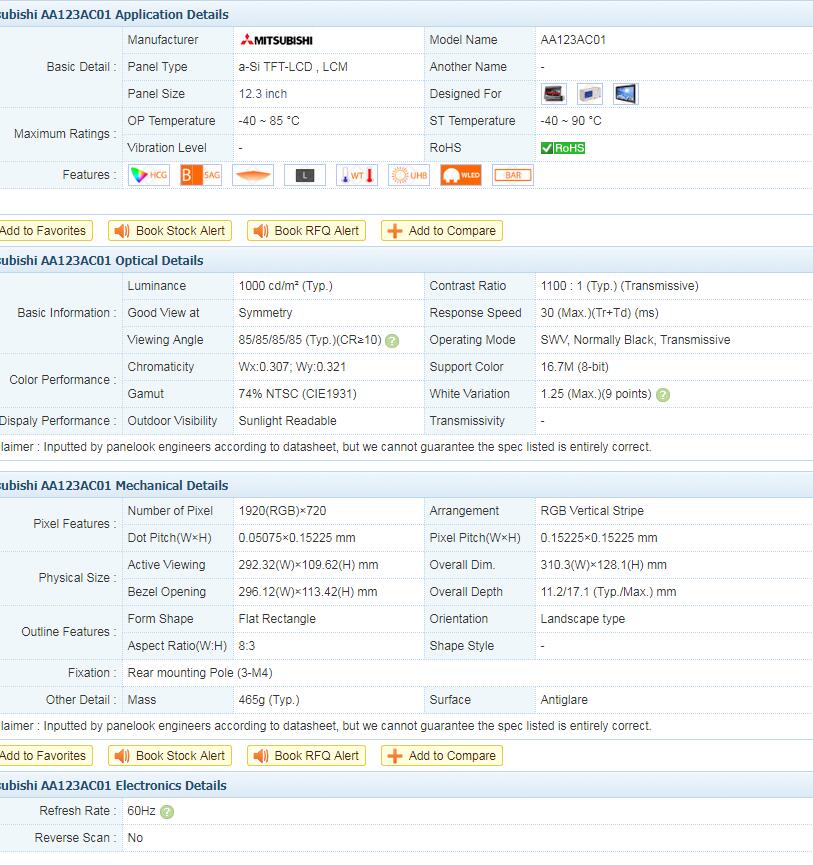Click lower Add to Compare button text
This screenshot has width=813, height=865.
click(452, 756)
